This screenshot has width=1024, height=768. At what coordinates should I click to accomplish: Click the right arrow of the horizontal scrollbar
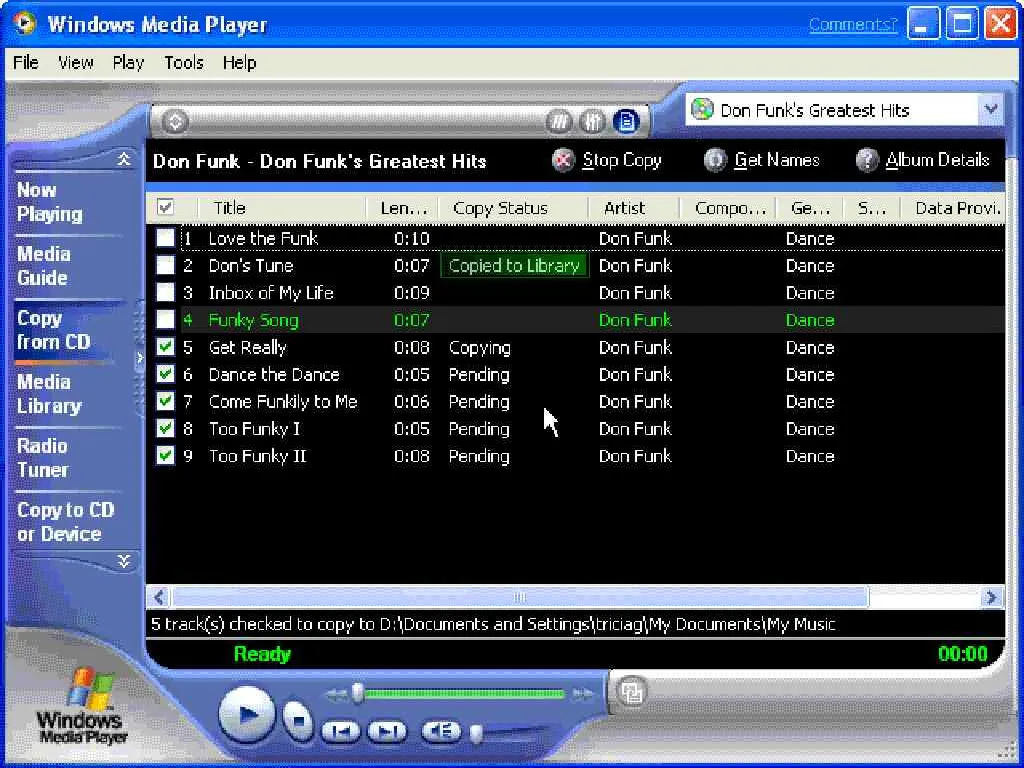(x=991, y=597)
